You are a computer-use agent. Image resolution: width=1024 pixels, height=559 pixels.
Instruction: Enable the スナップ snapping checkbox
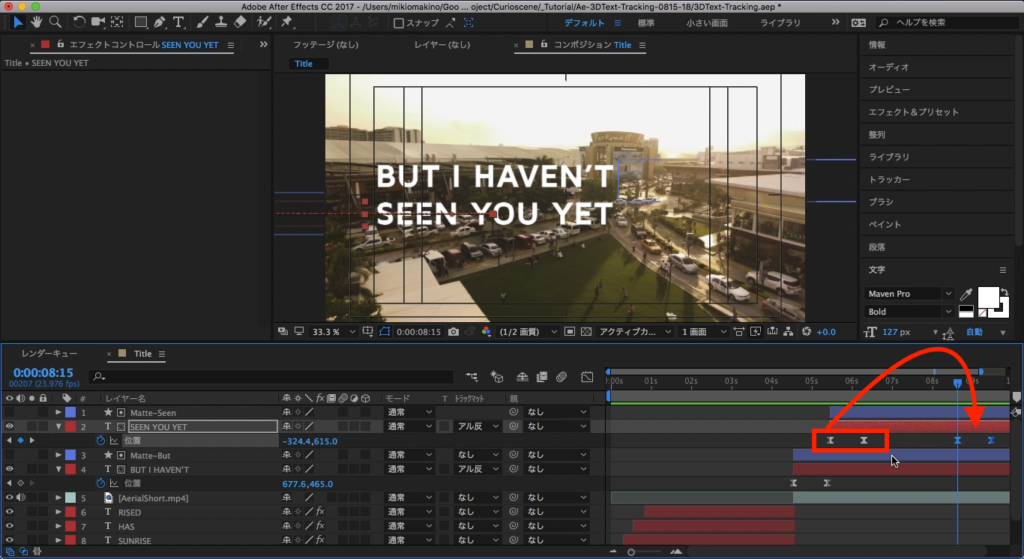point(399,23)
